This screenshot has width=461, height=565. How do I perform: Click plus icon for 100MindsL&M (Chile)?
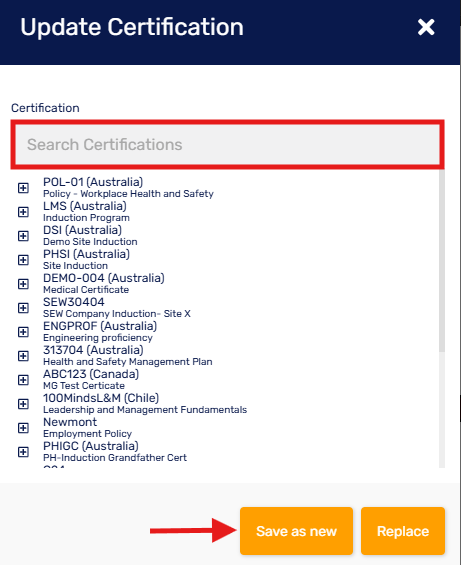[x=23, y=404]
